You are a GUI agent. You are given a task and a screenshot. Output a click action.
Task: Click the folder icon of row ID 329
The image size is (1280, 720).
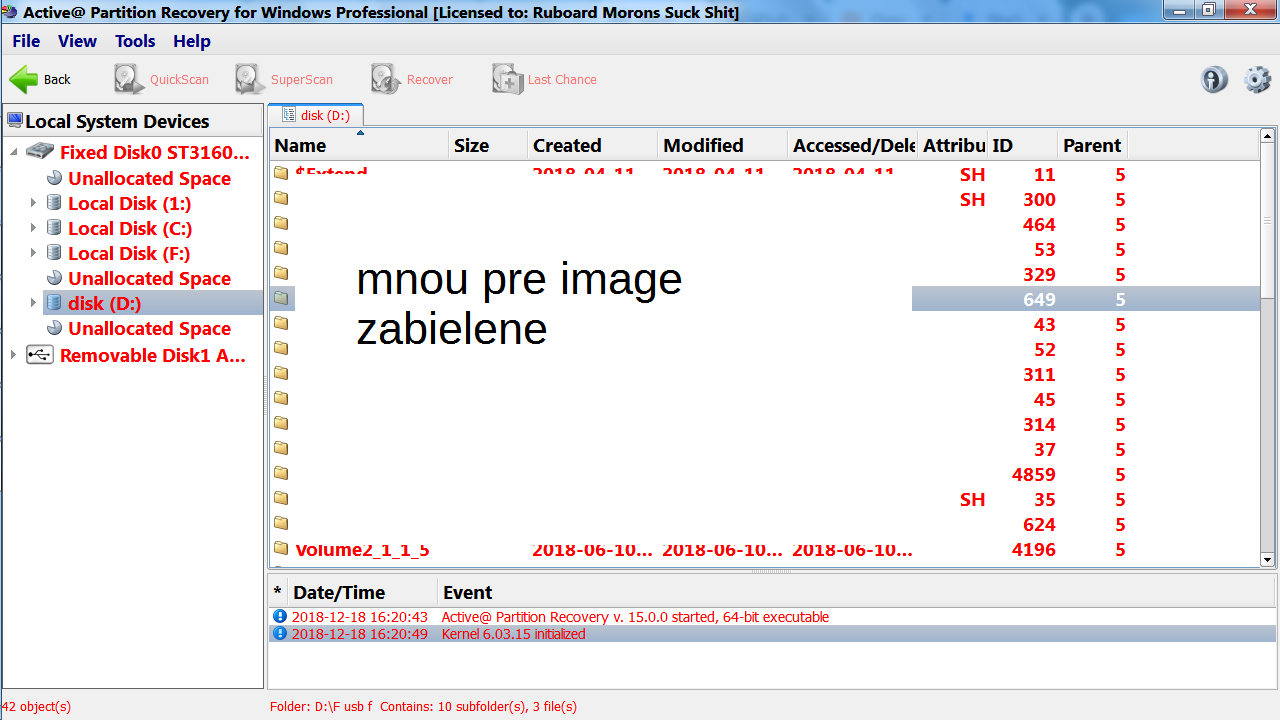281,273
